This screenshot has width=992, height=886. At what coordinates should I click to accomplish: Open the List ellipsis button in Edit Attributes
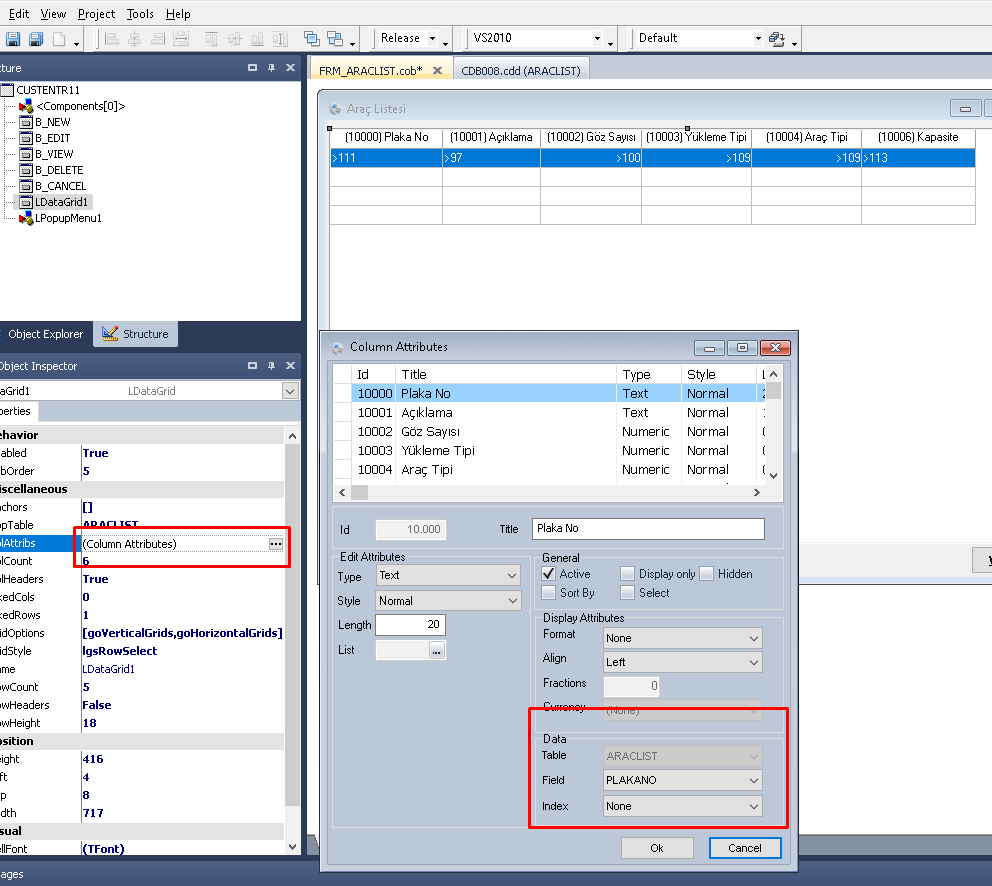click(436, 651)
